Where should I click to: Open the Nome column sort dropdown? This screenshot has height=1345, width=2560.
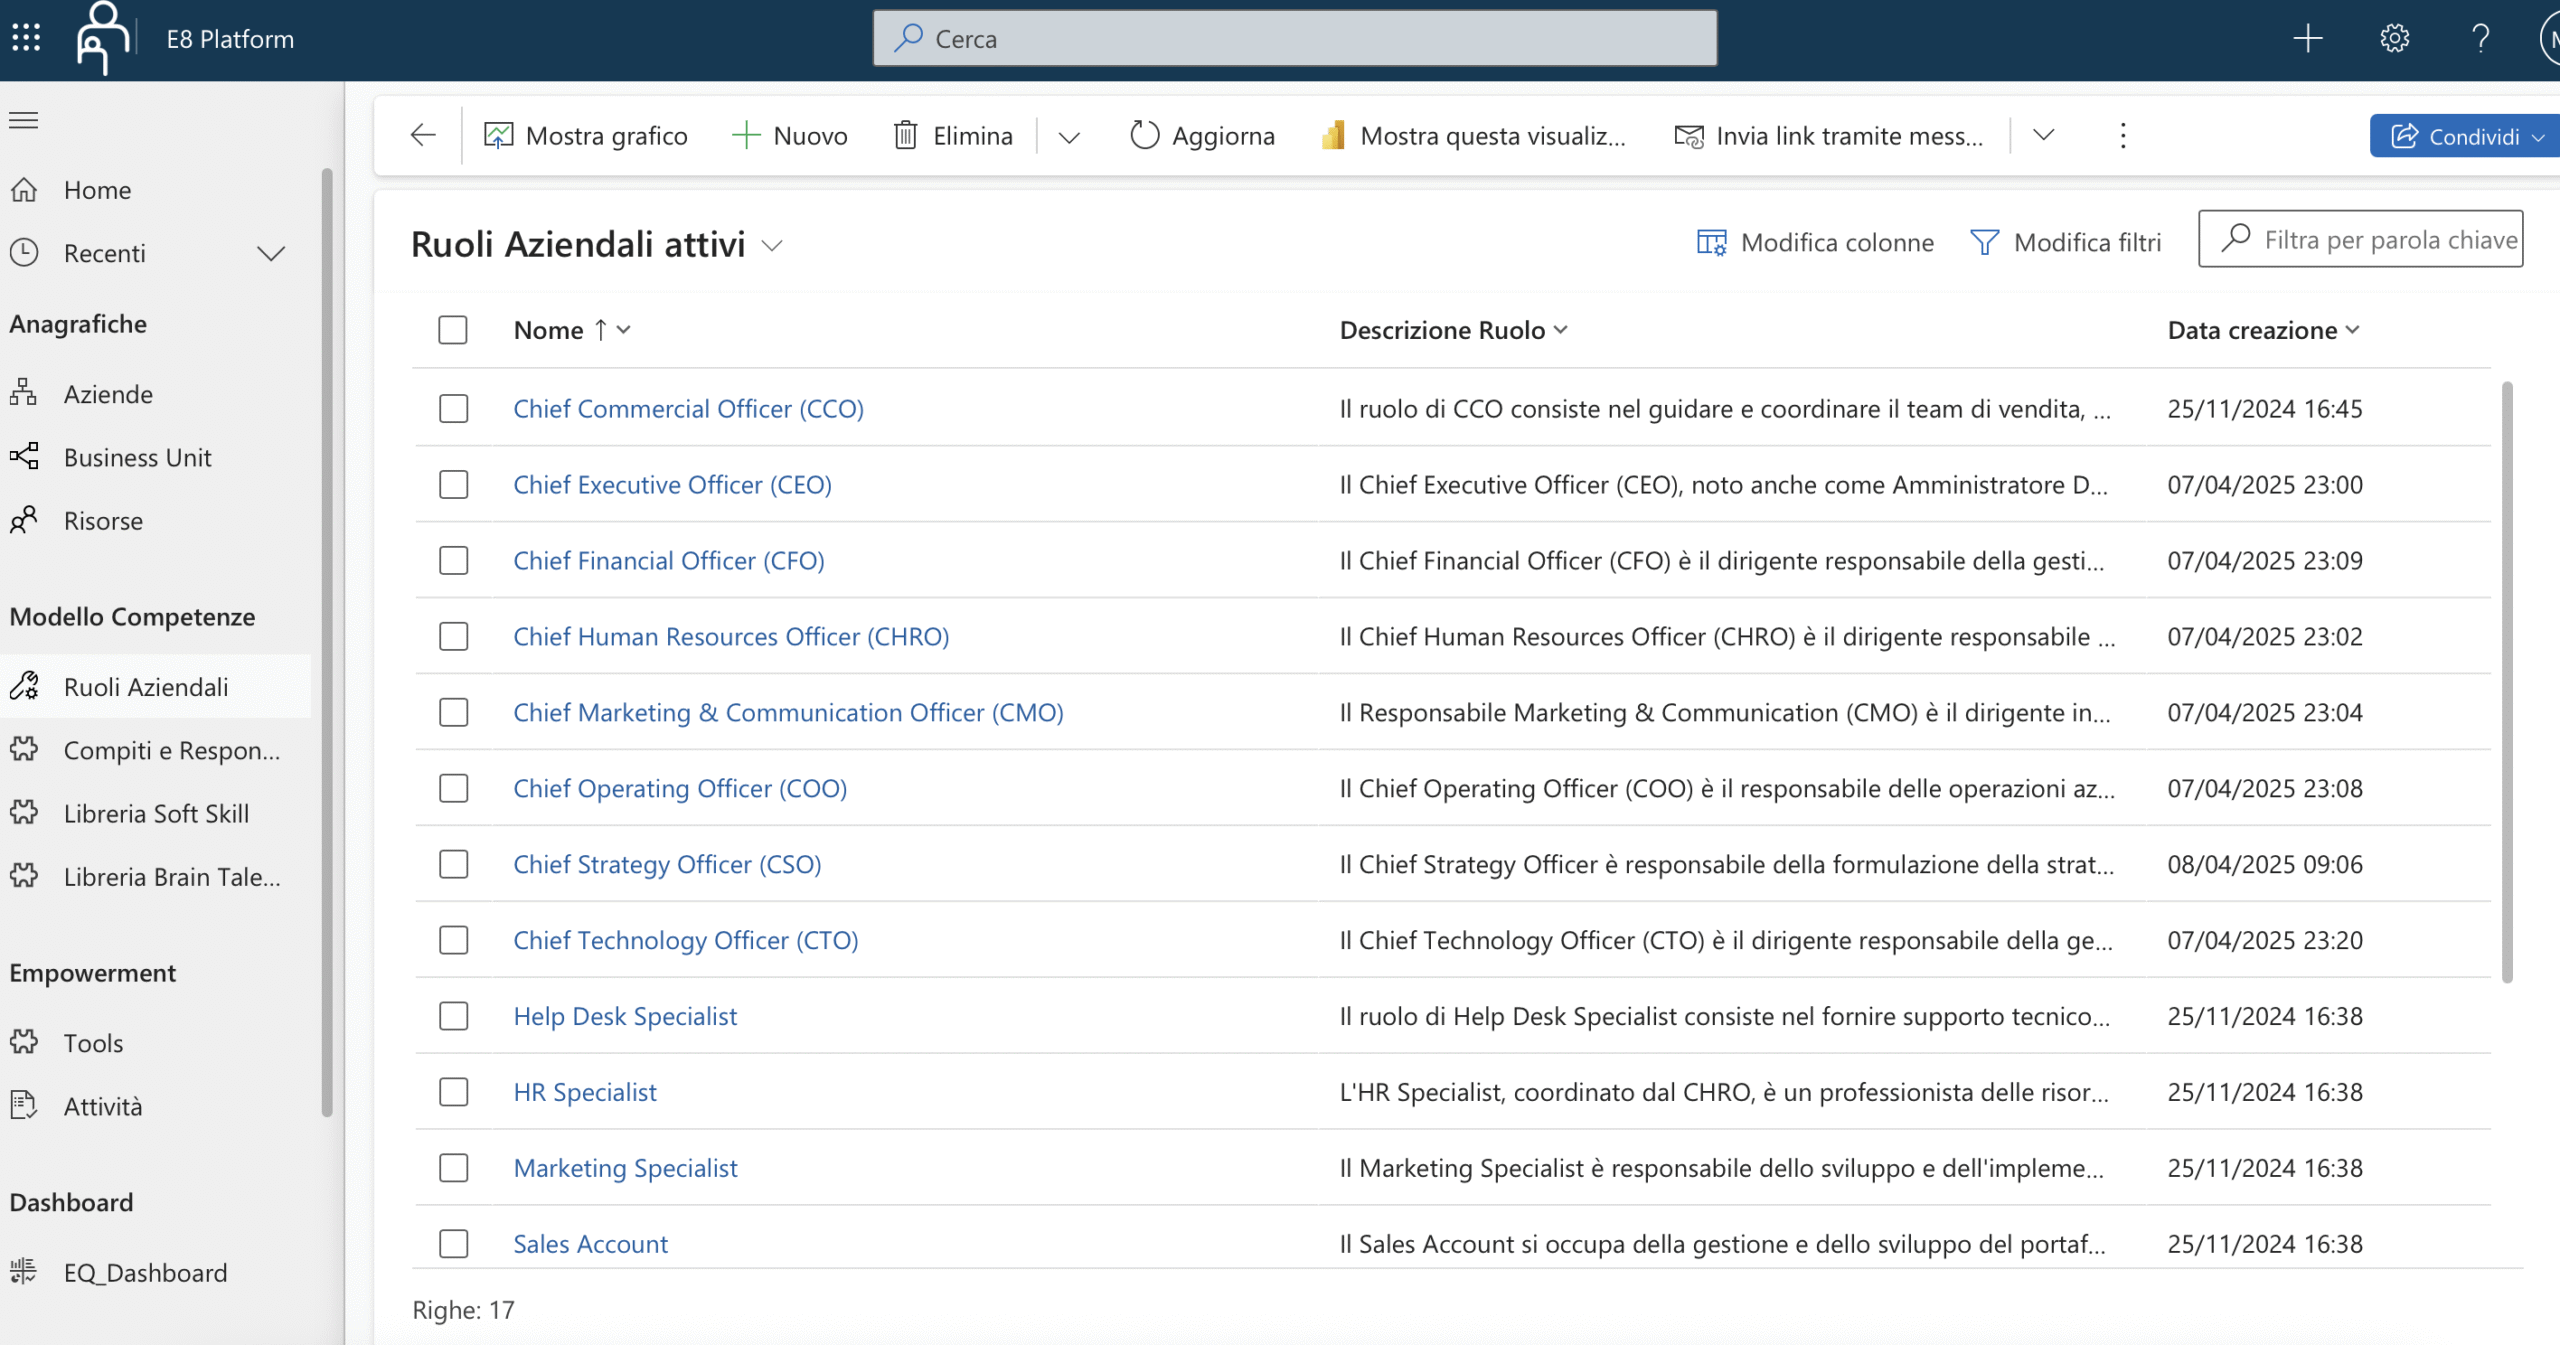[x=624, y=329]
